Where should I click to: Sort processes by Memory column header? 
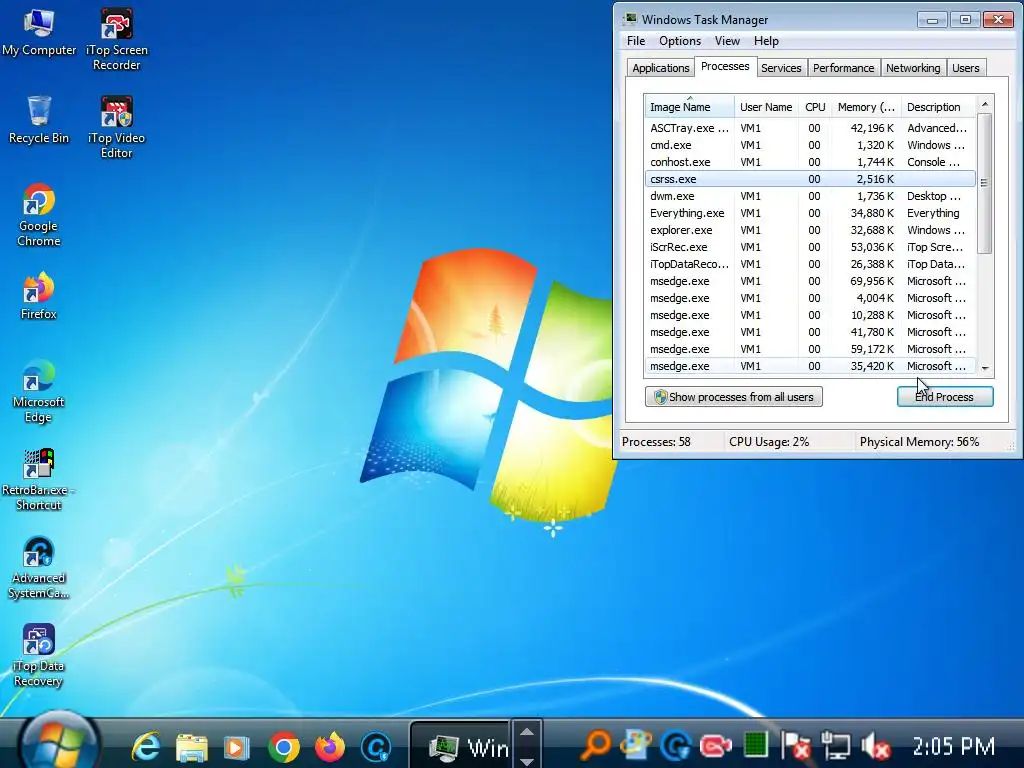pyautogui.click(x=866, y=106)
